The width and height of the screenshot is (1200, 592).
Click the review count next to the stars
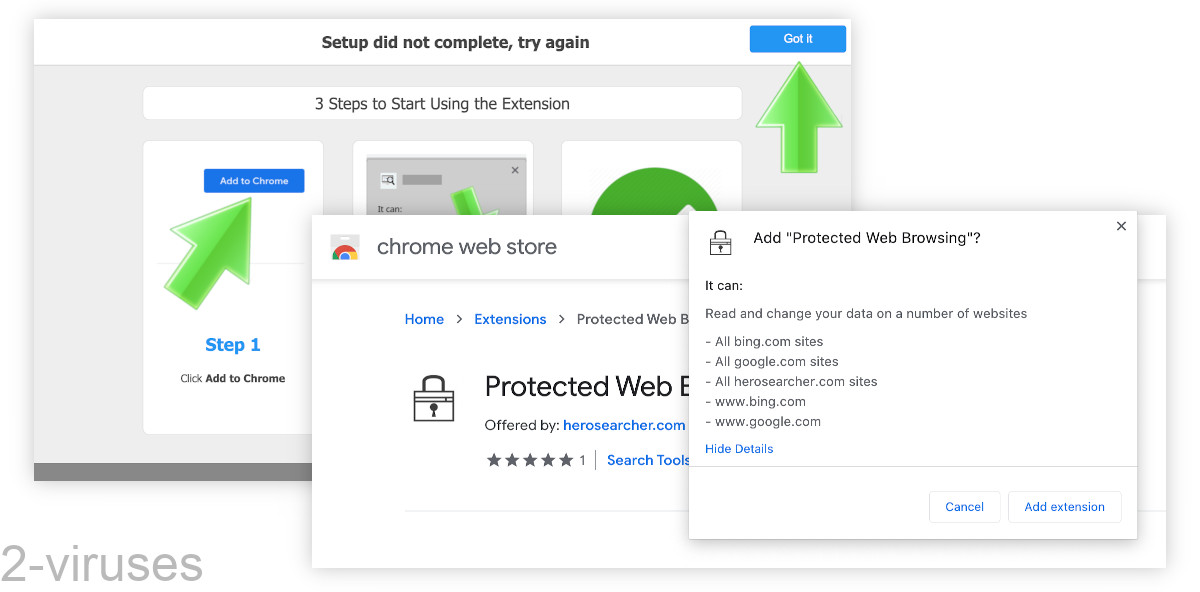581,460
